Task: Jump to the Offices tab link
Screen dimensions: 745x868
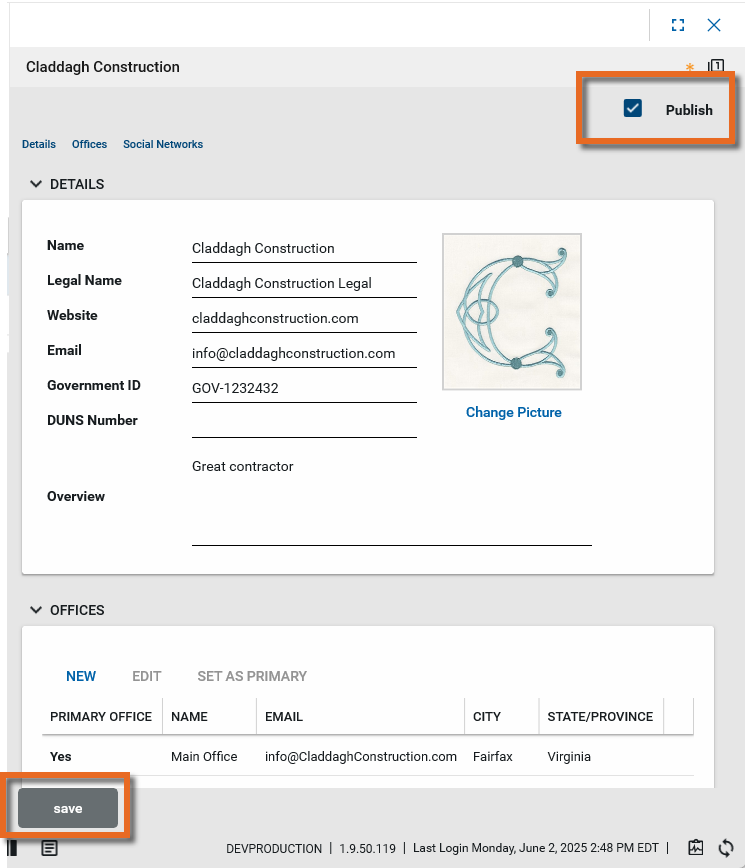Action: [x=89, y=144]
